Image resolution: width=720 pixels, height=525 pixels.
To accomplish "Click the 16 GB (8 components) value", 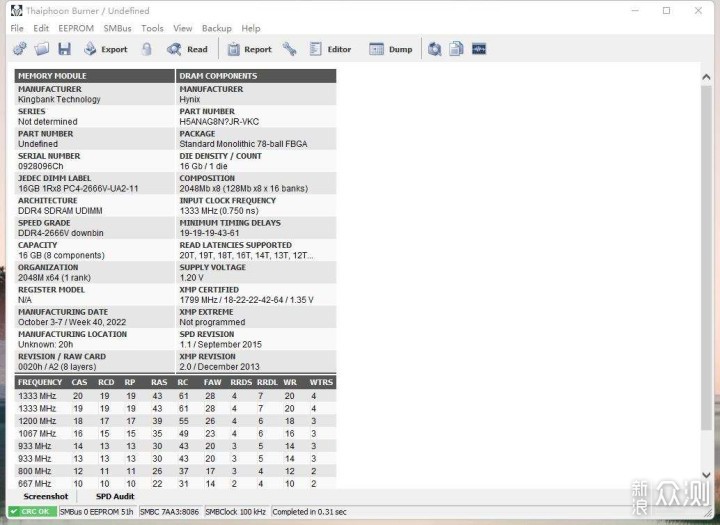I will tap(61, 255).
